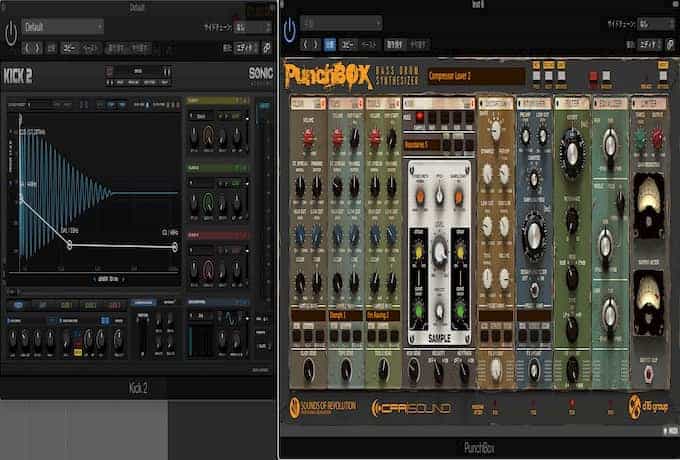Toggle the Limiter module power switch in PunchBox
This screenshot has width=680, height=460.
634,104
